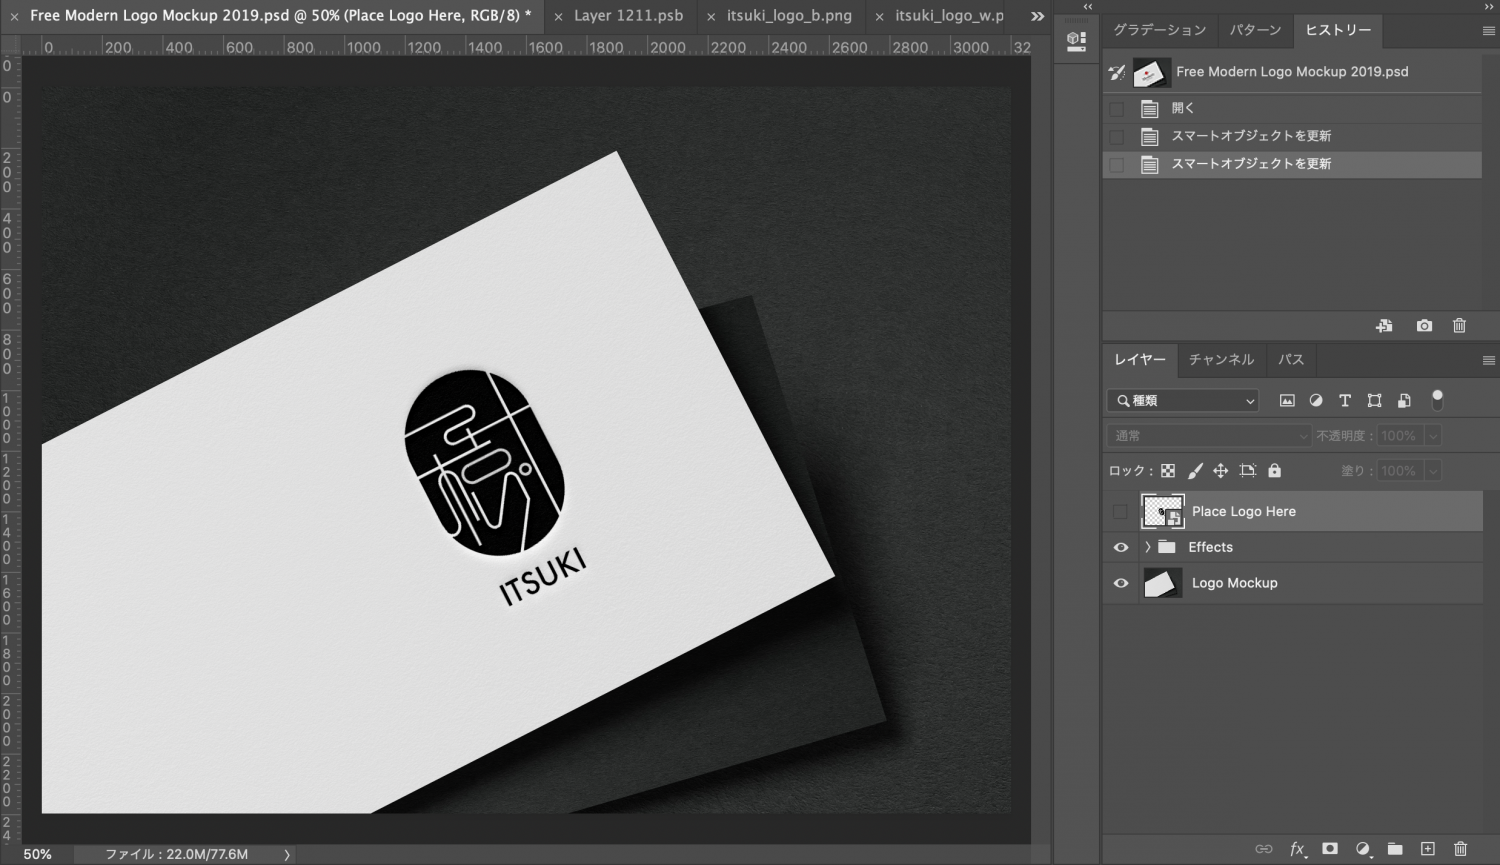1500x865 pixels.
Task: Switch to the チャンネル tab
Action: pyautogui.click(x=1221, y=360)
